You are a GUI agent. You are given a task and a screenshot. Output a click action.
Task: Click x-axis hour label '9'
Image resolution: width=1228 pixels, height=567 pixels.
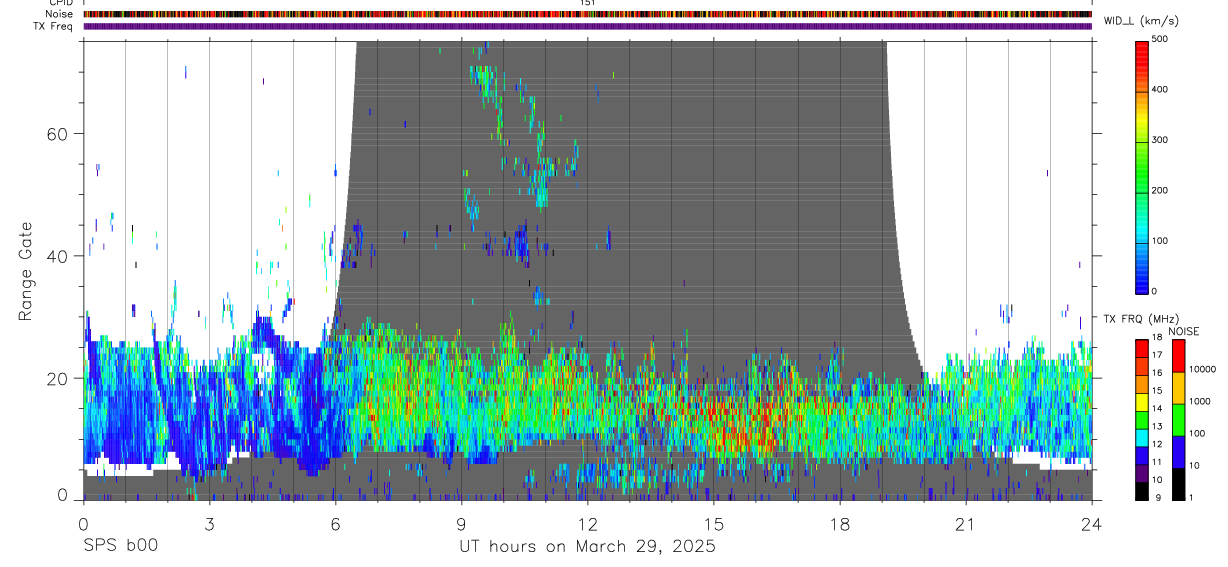pos(461,523)
